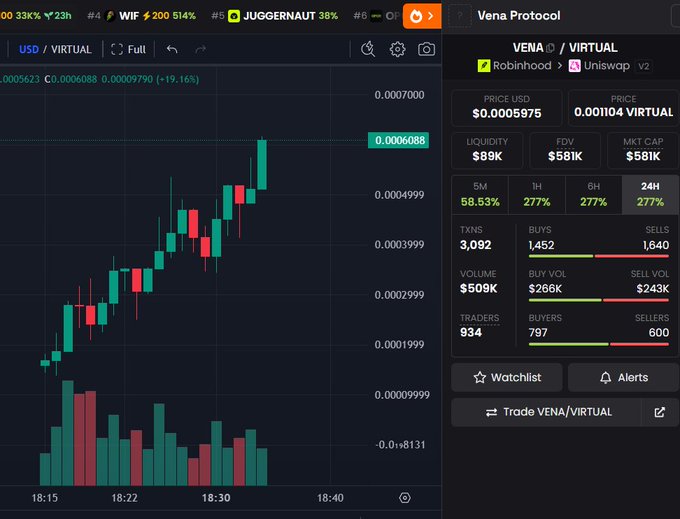Open the trending fire icon button
Viewport: 680px width, 519px height.
[x=422, y=16]
